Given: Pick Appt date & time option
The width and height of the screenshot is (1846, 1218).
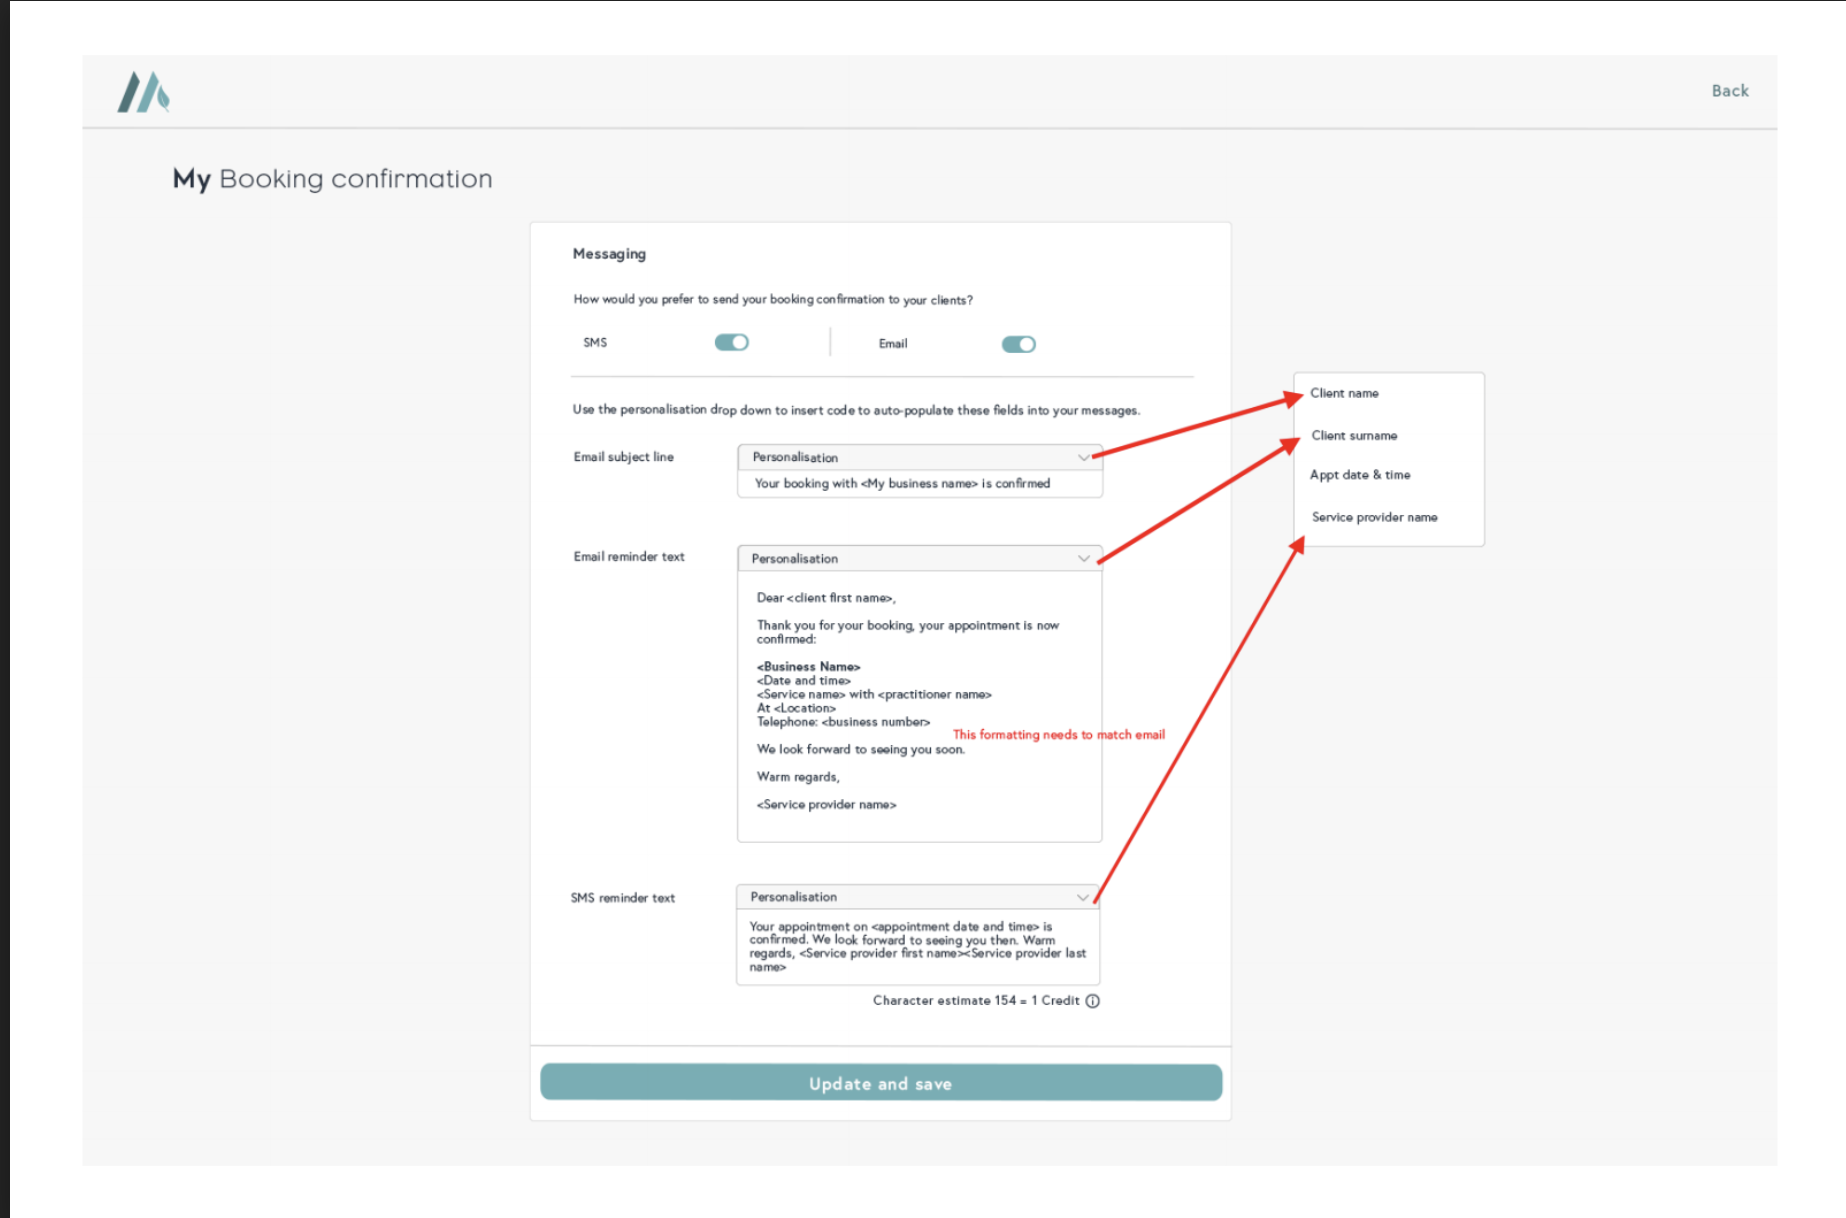Looking at the screenshot, I should pyautogui.click(x=1360, y=475).
